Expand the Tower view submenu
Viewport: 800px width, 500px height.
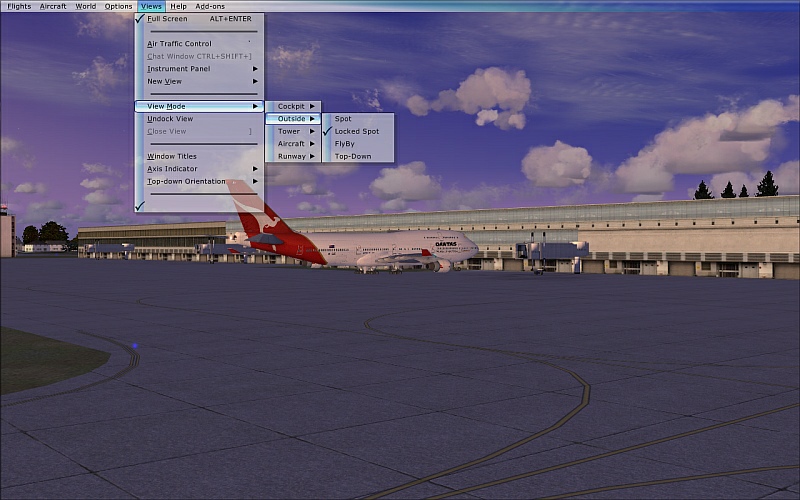(293, 131)
